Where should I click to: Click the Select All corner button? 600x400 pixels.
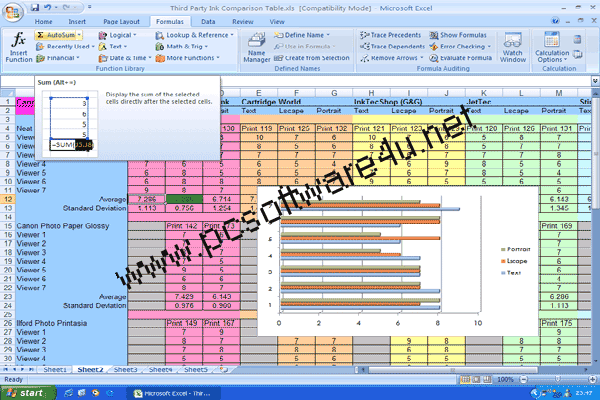pos(8,93)
